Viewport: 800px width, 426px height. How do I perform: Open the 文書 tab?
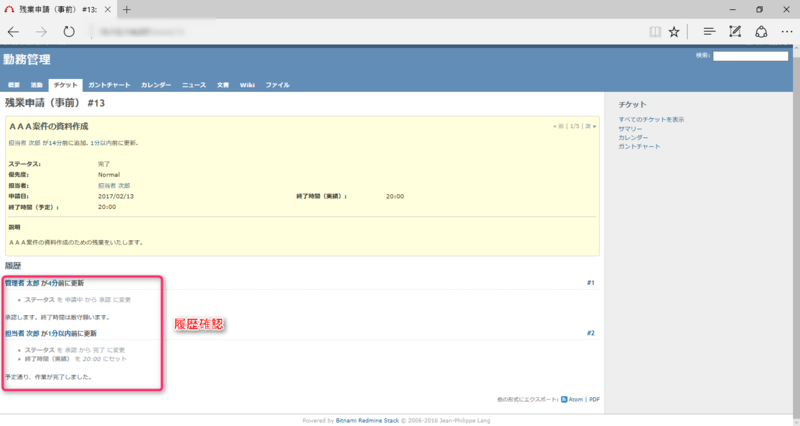[223, 85]
